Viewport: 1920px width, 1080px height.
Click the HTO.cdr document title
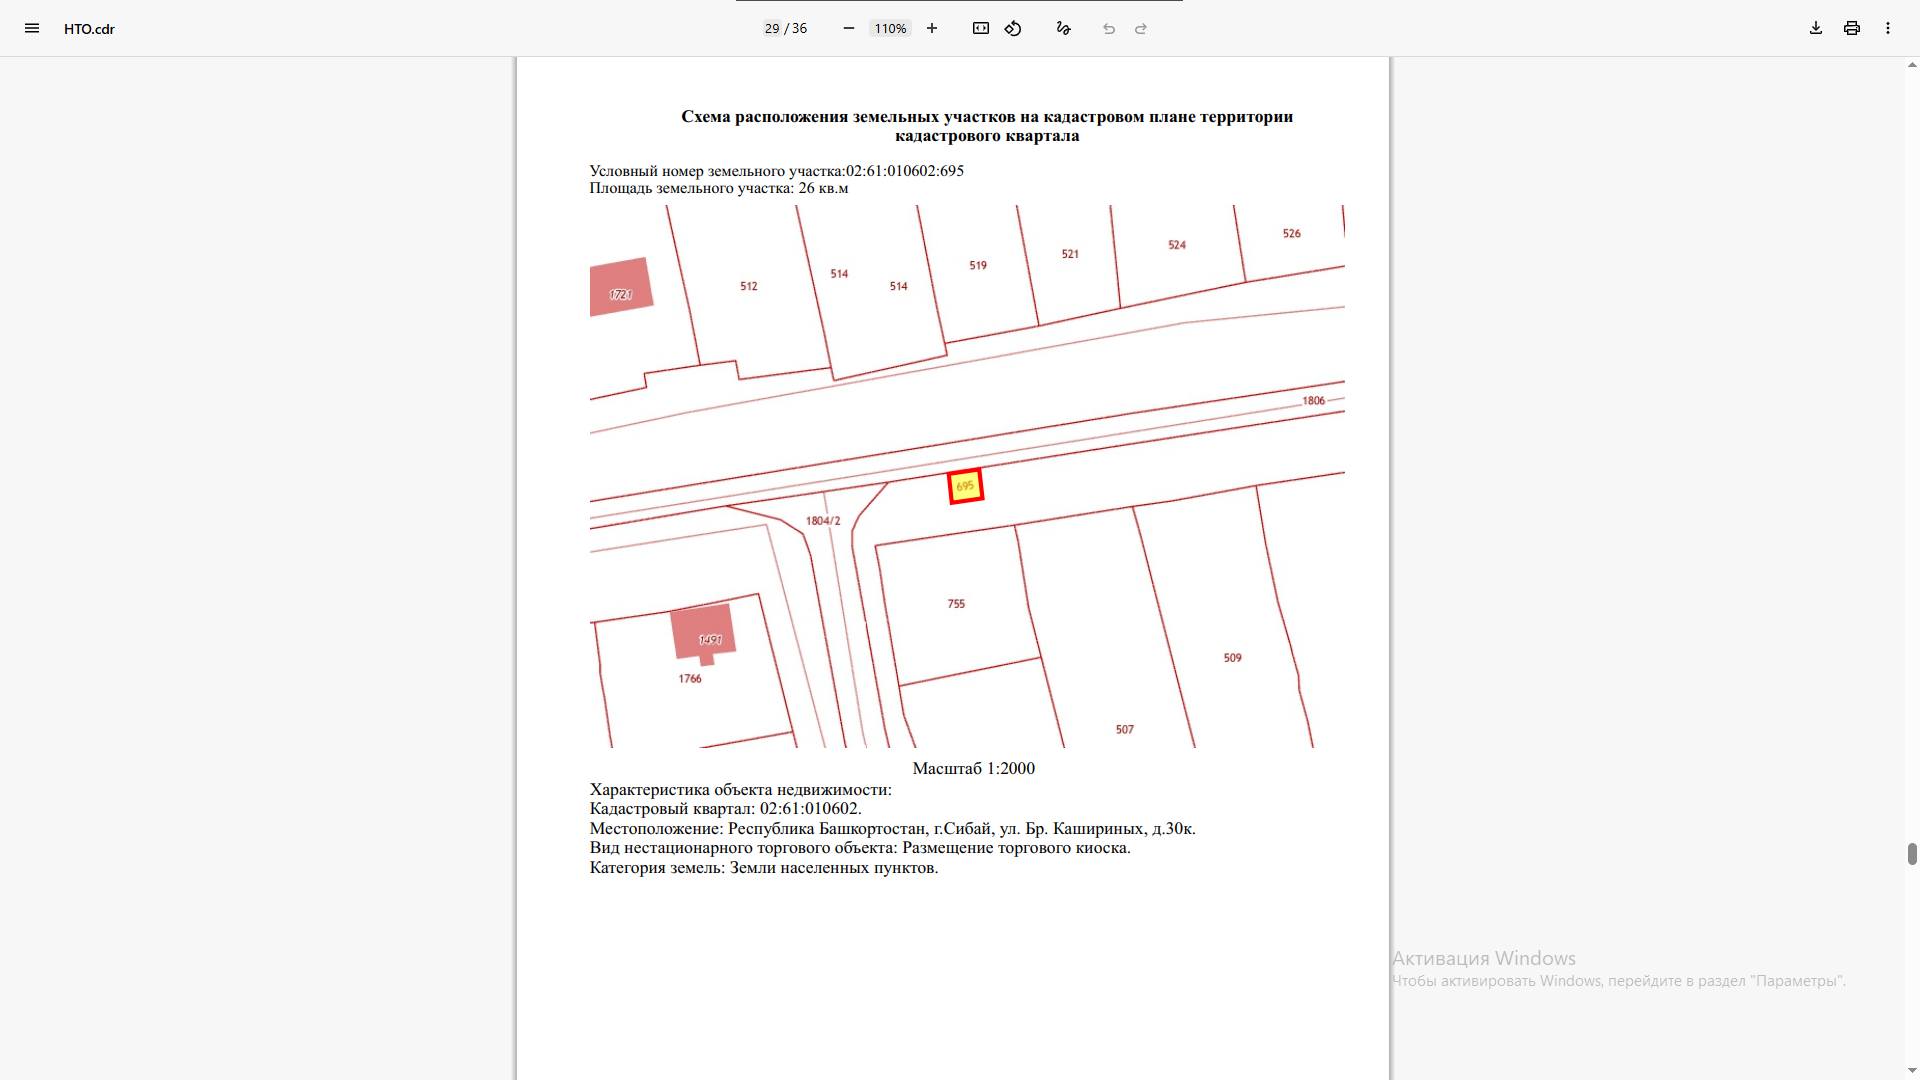point(89,29)
